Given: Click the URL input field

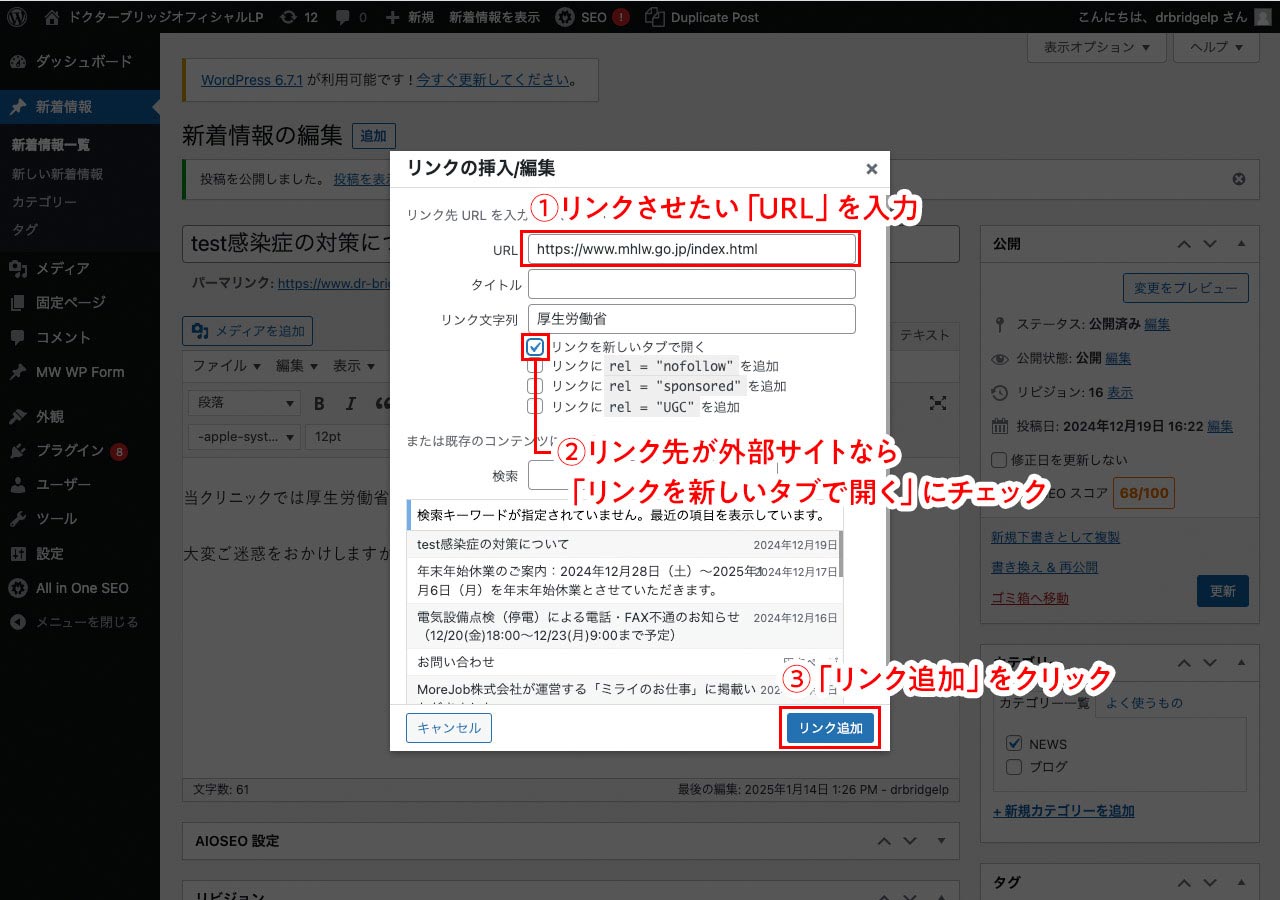Looking at the screenshot, I should click(692, 248).
